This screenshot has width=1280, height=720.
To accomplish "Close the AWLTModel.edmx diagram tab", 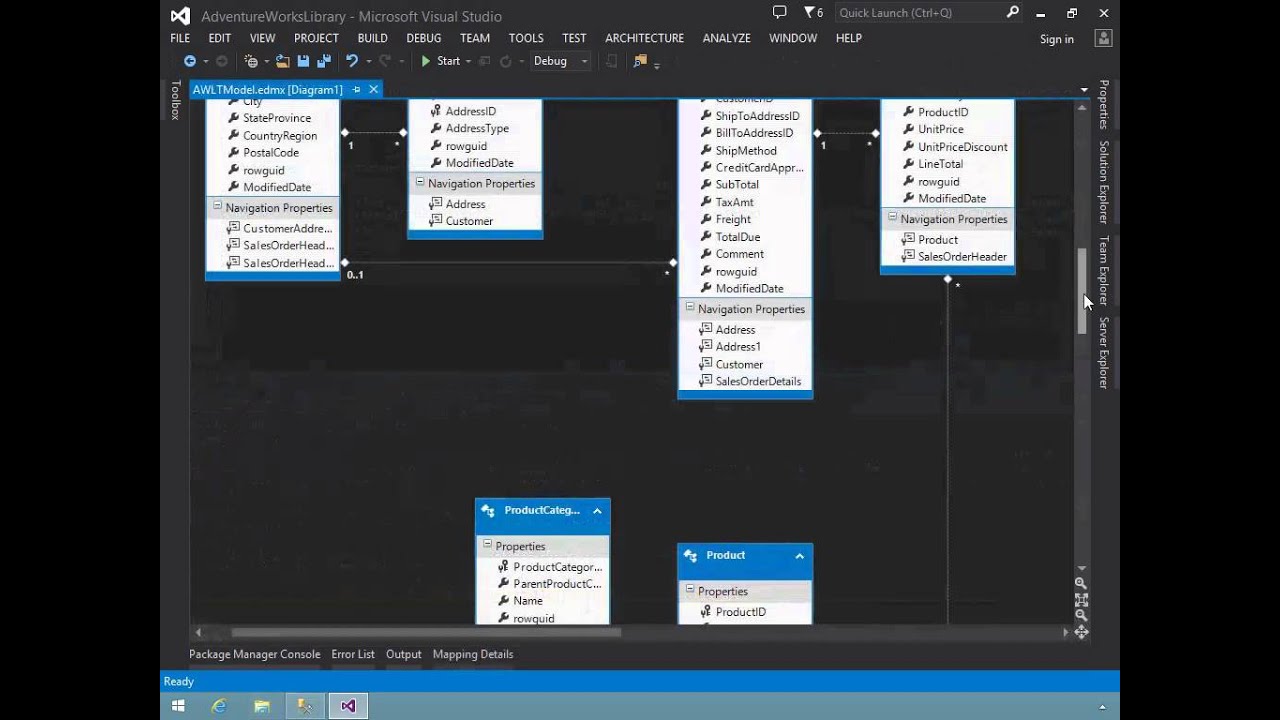I will pyautogui.click(x=374, y=89).
